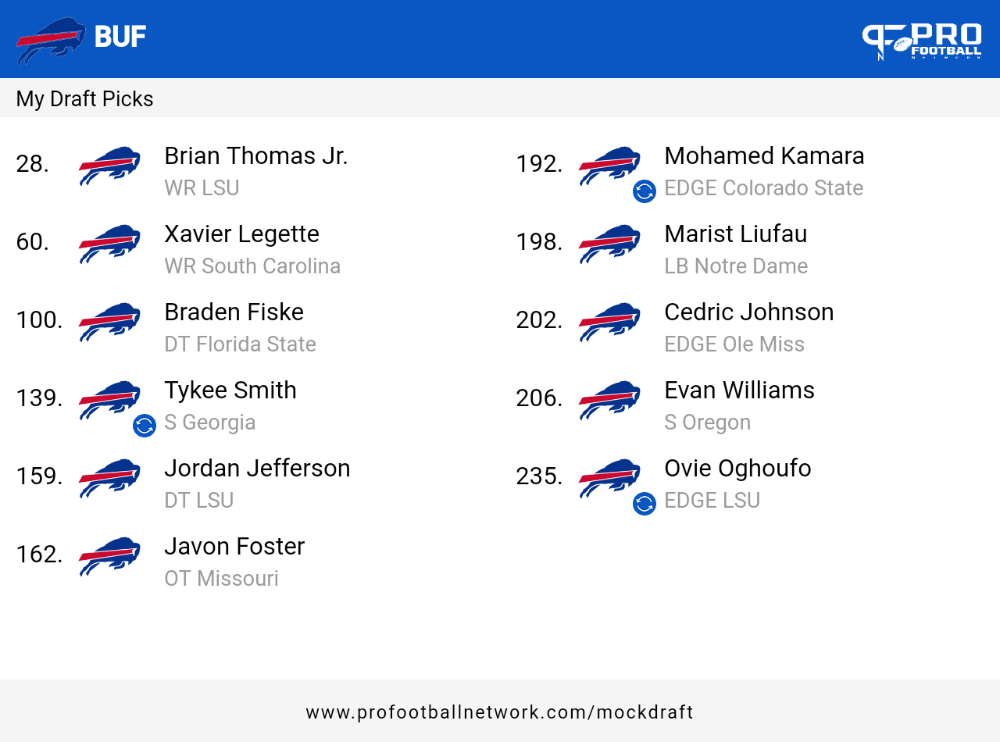
Task: Click the Bills logo next to pick 198
Action: (610, 244)
